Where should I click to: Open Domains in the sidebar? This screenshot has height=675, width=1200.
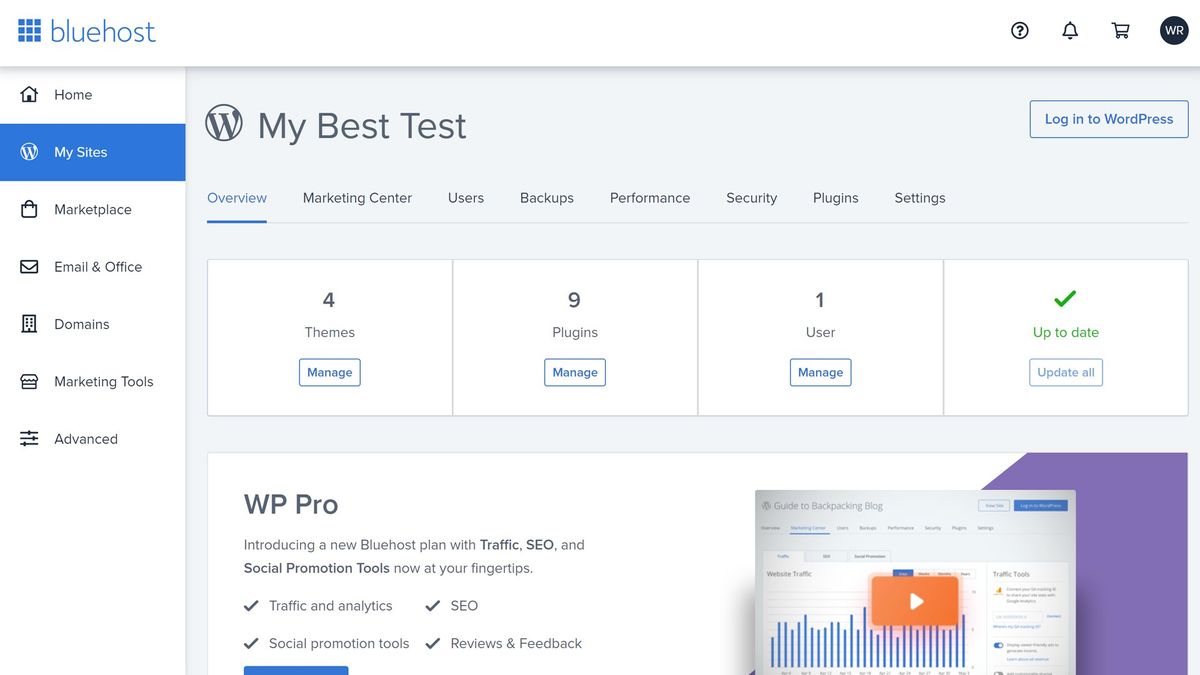click(x=92, y=324)
